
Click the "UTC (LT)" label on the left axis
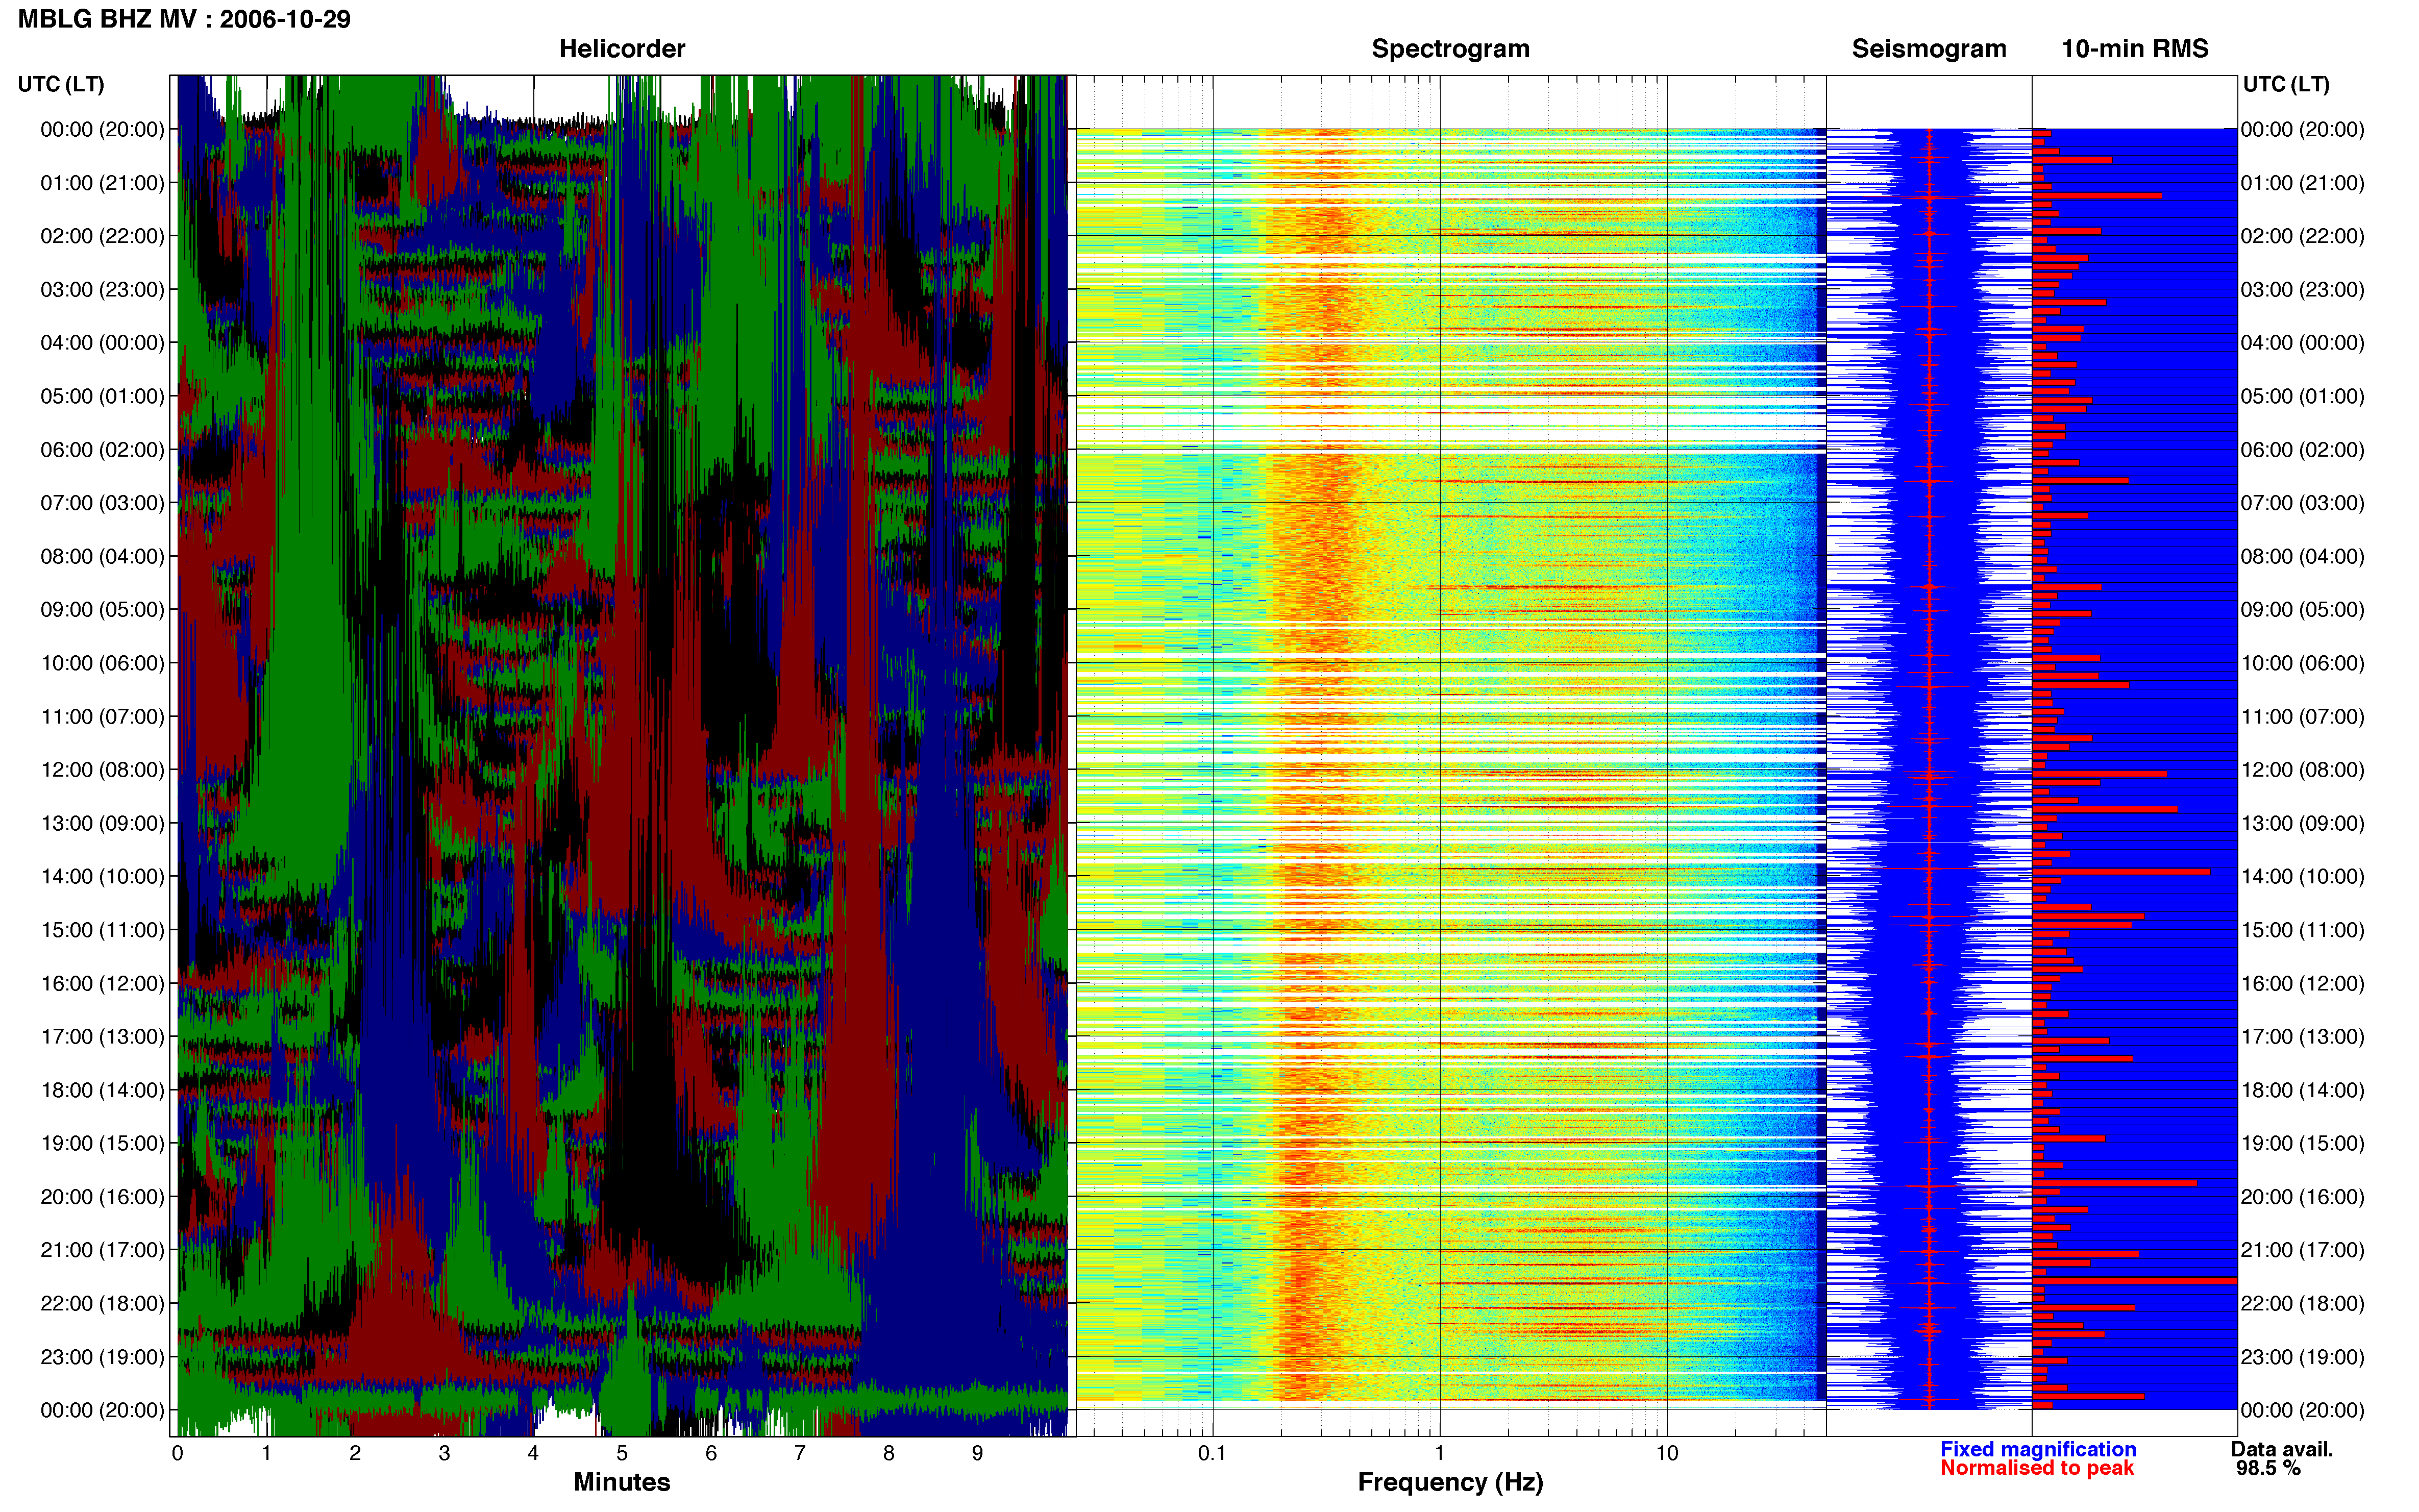coord(61,84)
